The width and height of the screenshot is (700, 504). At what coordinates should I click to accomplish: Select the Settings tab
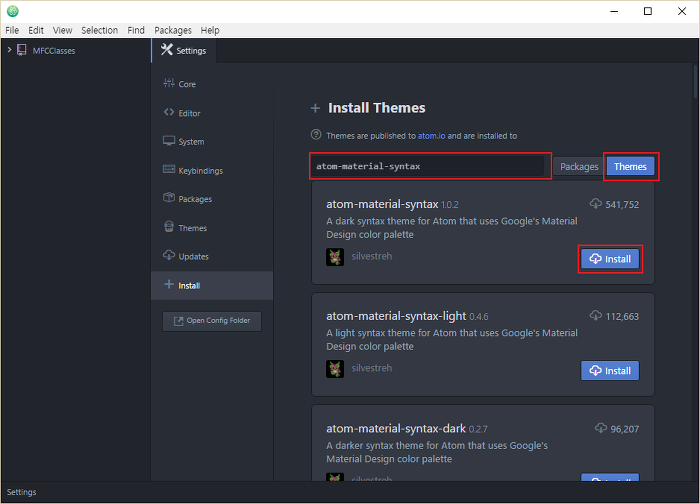(x=184, y=50)
